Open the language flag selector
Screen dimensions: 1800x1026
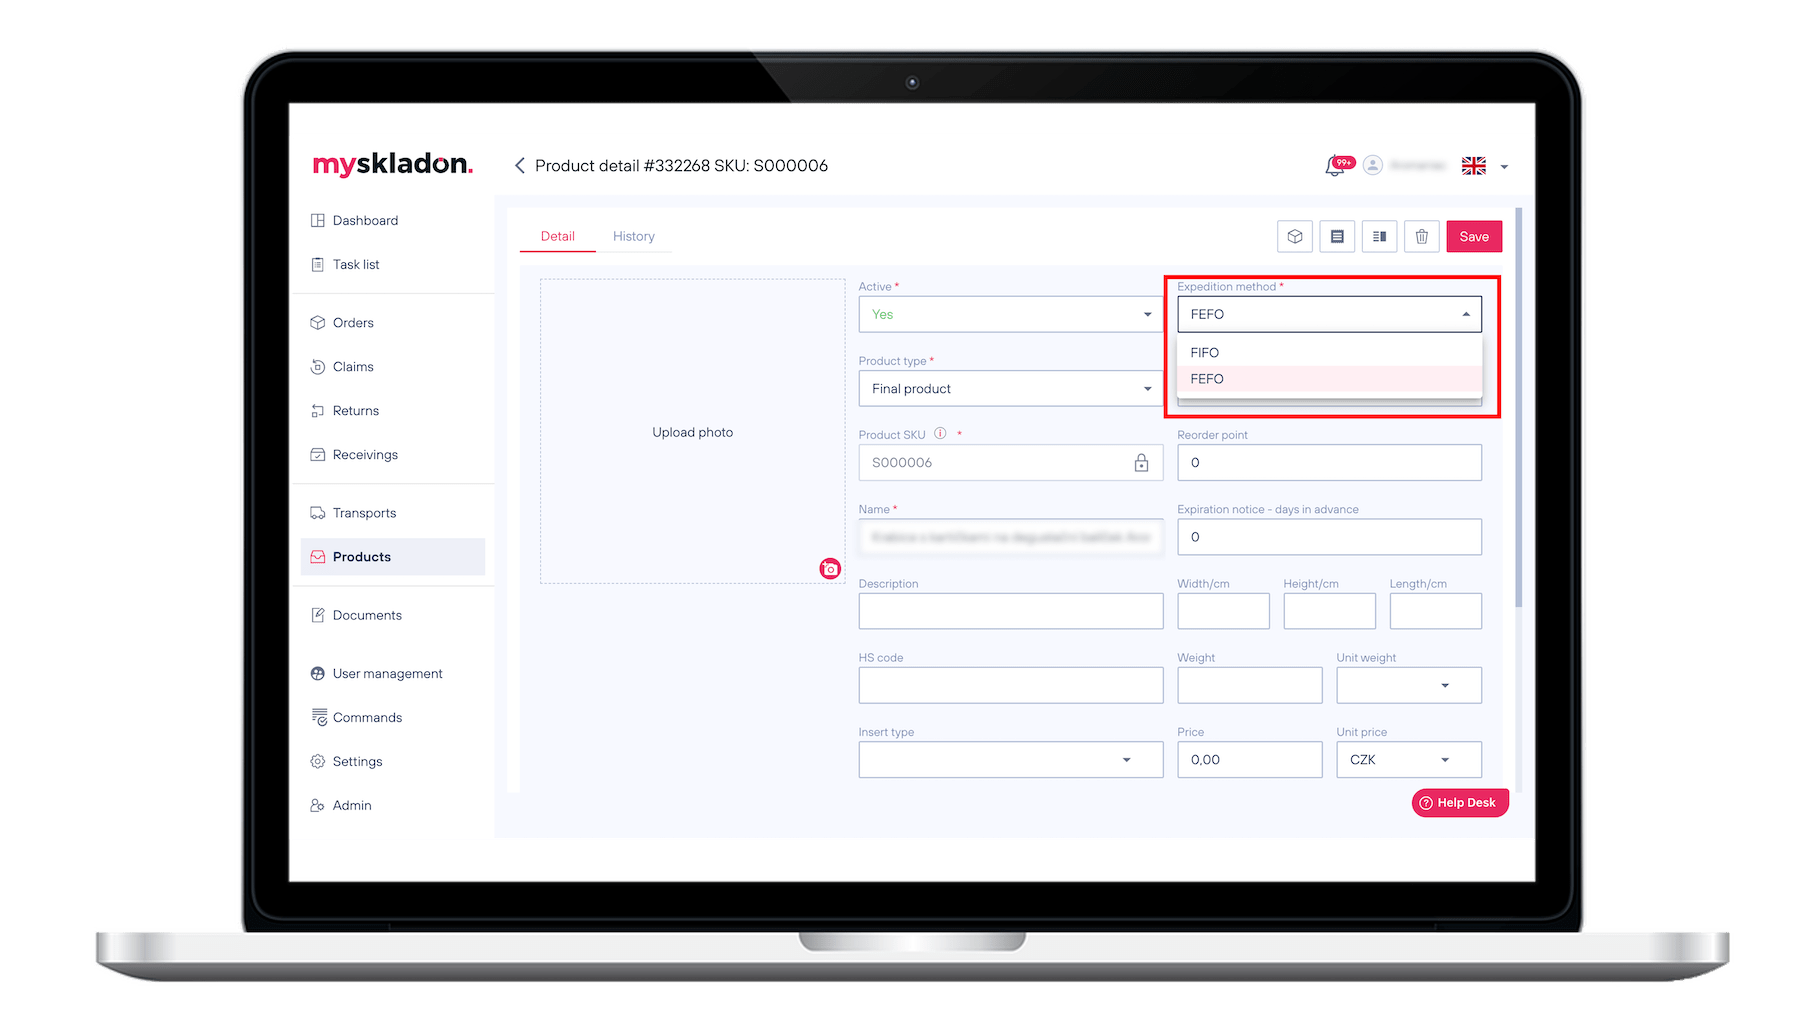[1484, 166]
